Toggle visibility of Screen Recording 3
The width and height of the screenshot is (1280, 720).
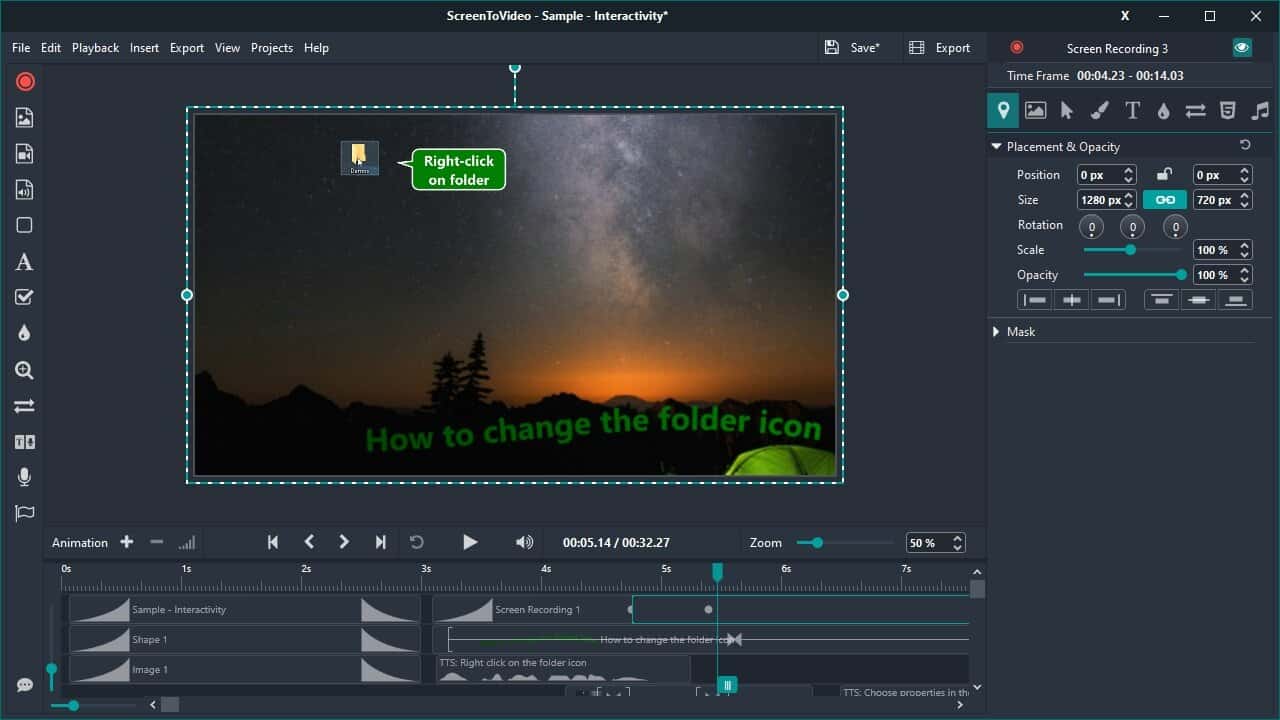click(x=1241, y=47)
